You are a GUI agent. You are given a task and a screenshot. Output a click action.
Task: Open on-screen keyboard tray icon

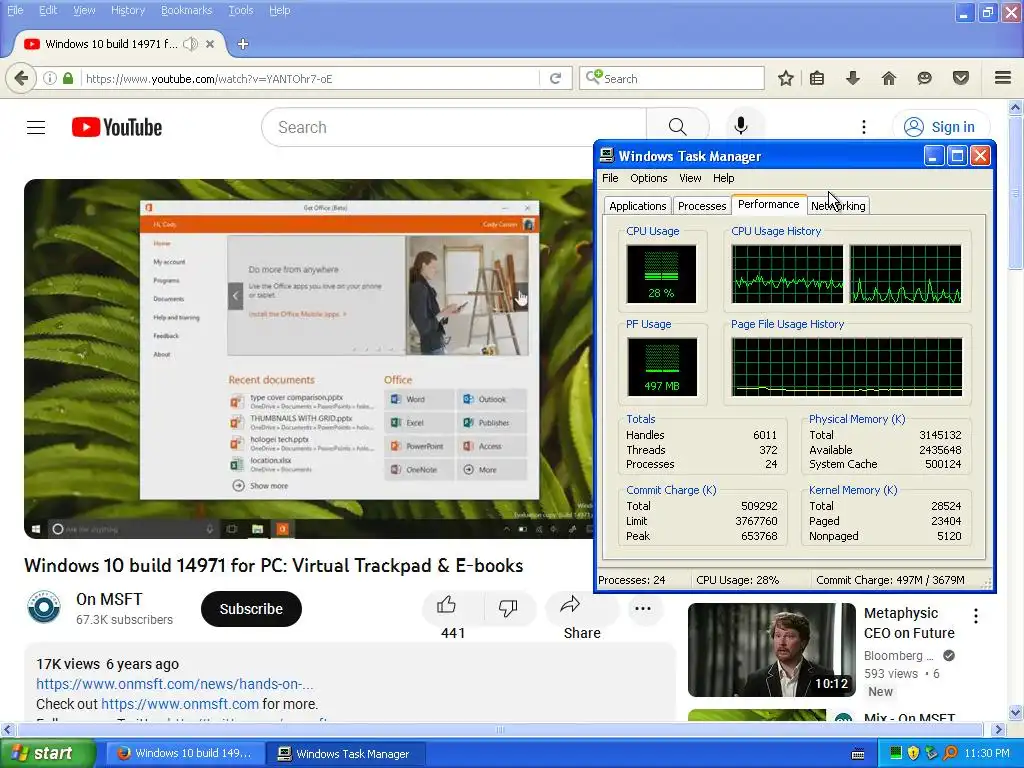(x=858, y=754)
